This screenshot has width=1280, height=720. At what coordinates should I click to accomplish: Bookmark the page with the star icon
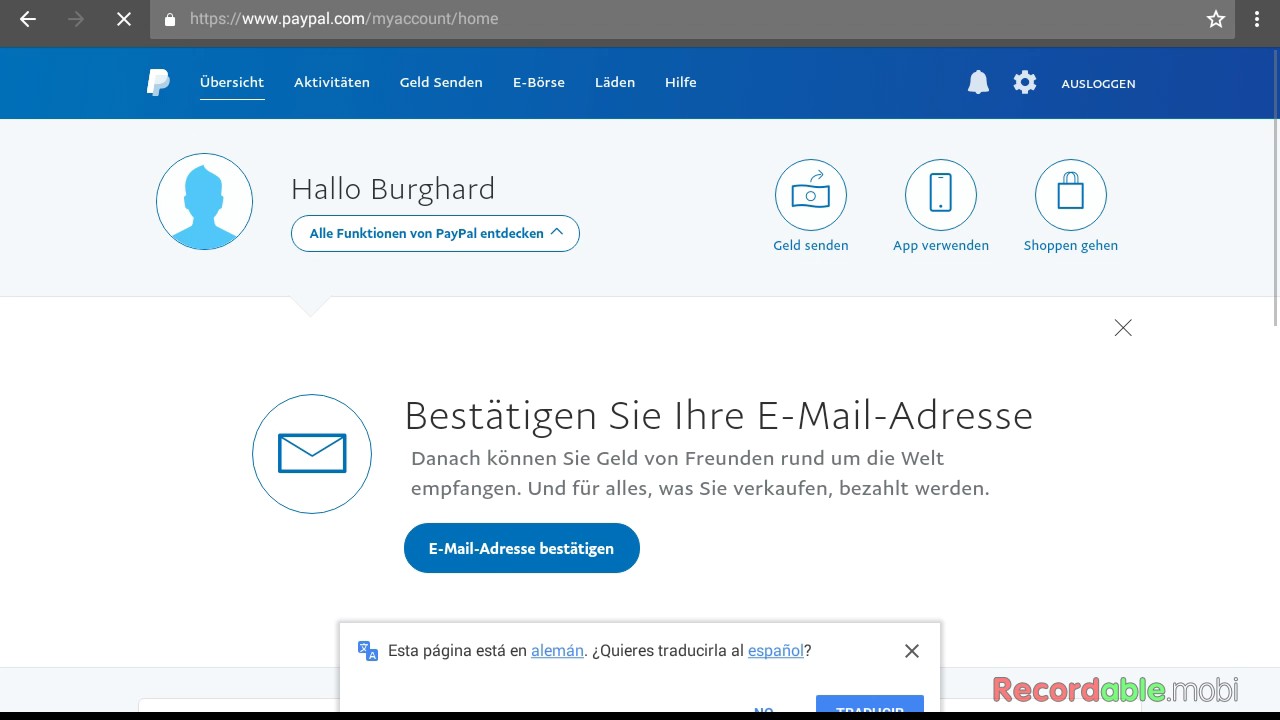pos(1216,19)
